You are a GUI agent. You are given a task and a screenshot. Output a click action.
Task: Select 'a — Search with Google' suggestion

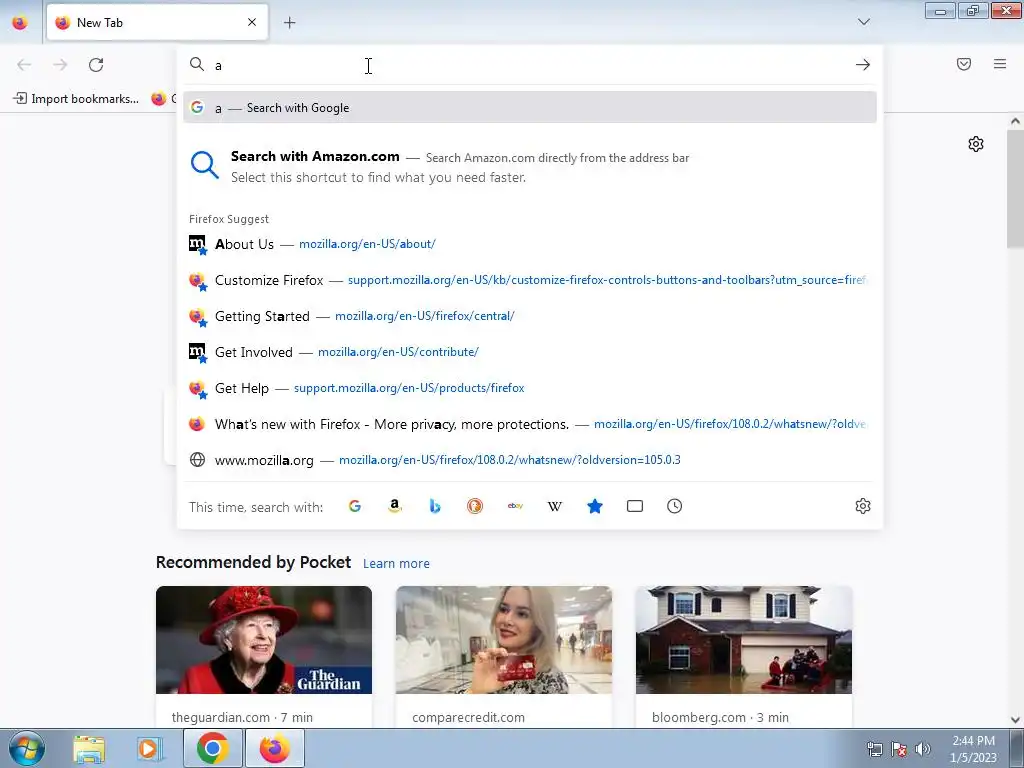(530, 108)
